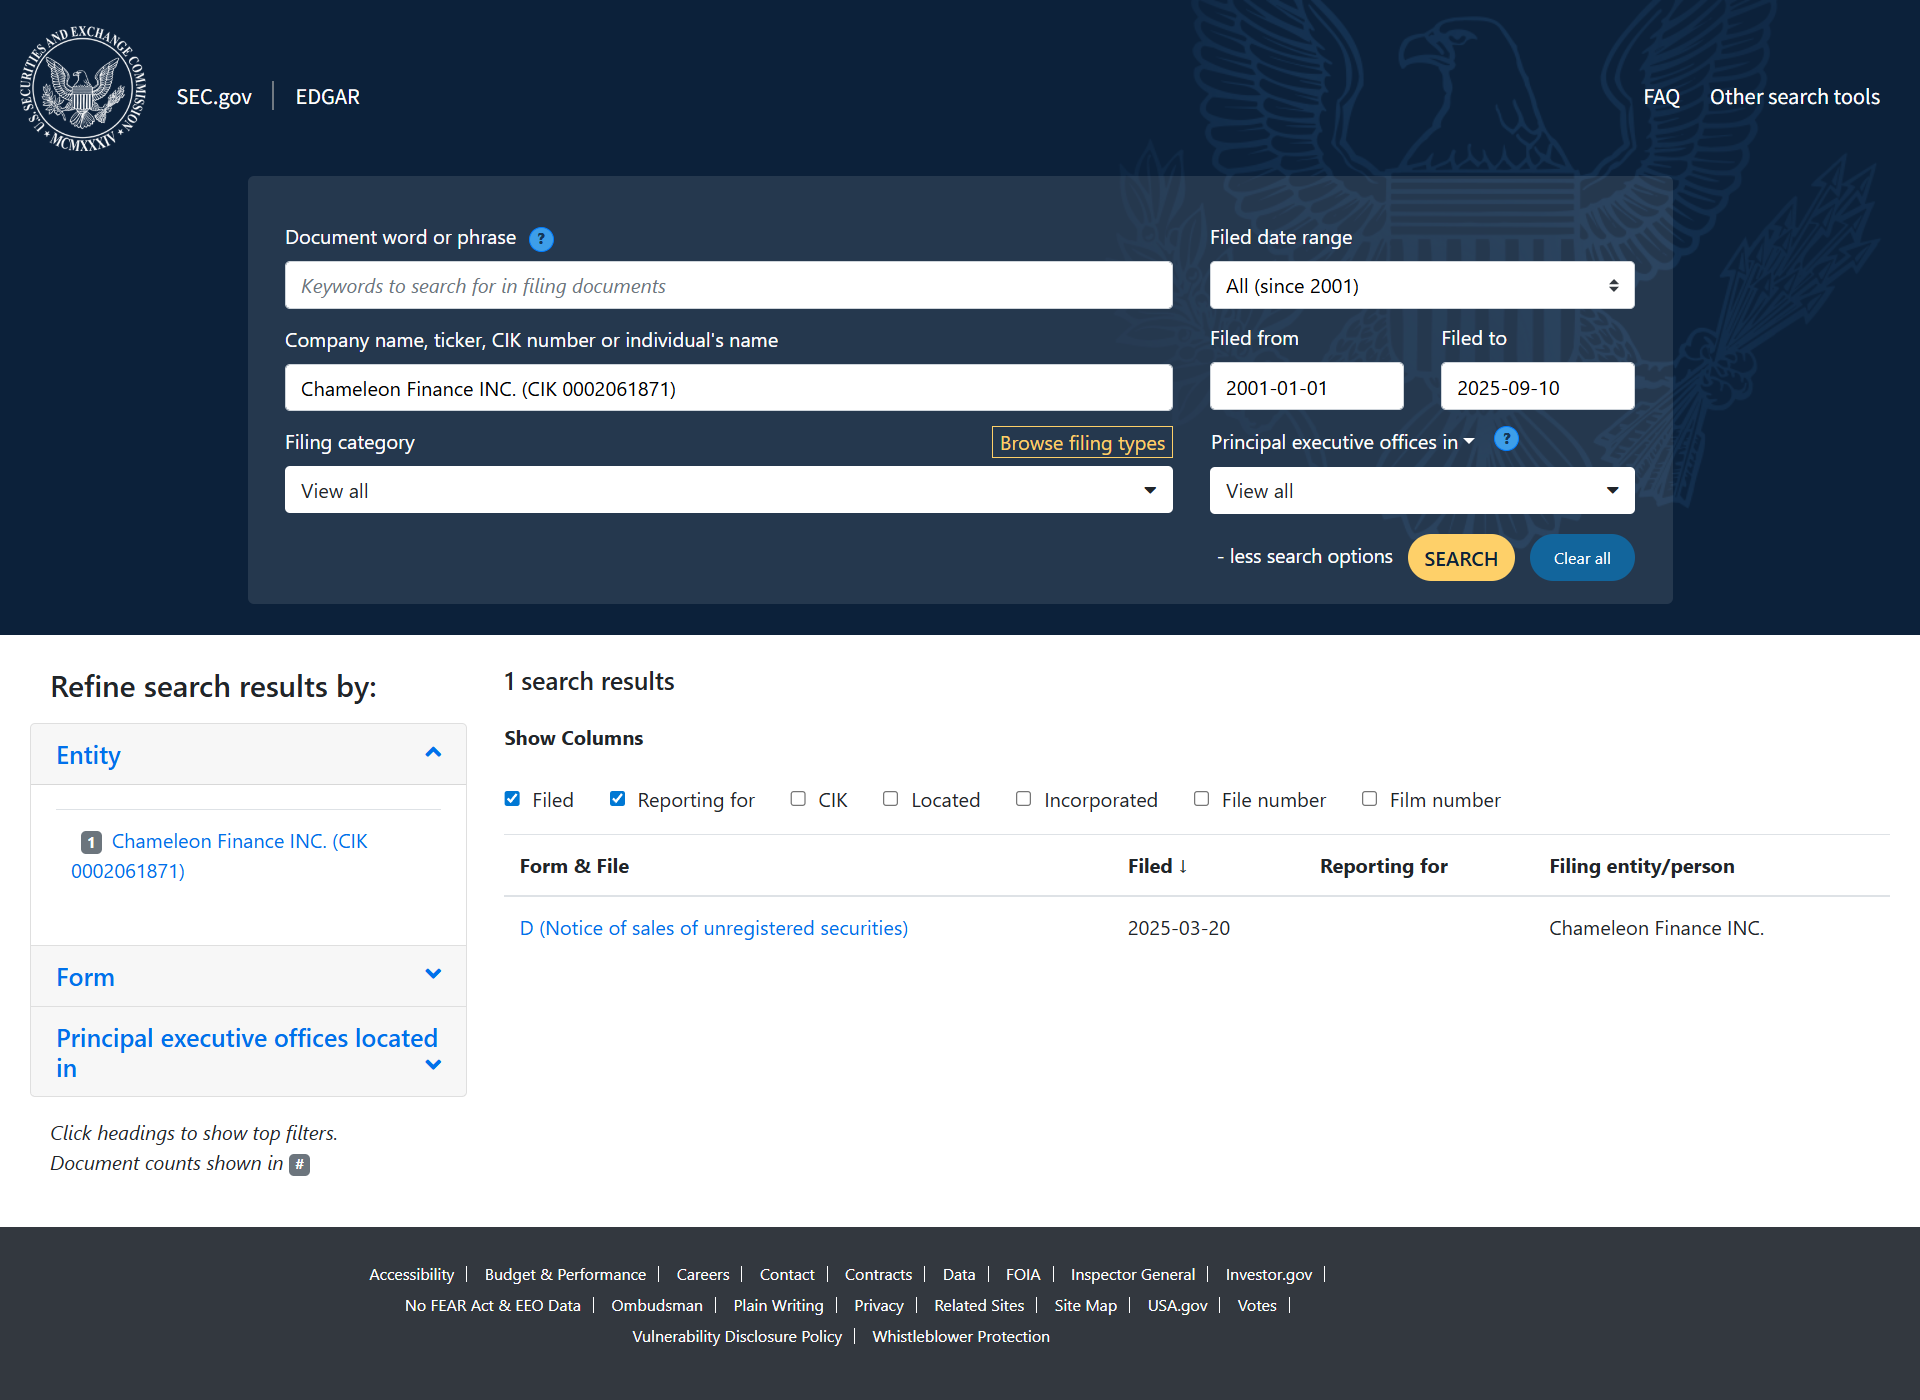Expand Principal executive offices located in filter
Viewport: 1920px width, 1400px height.
click(x=248, y=1052)
